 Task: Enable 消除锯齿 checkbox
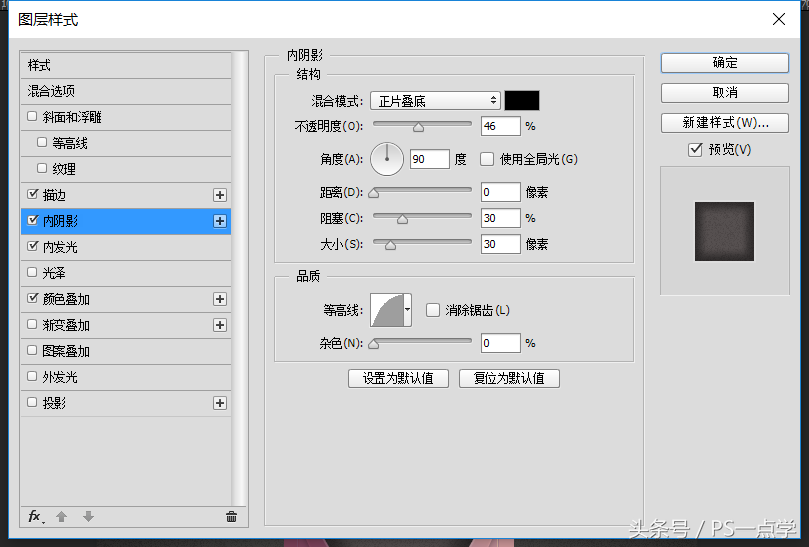[x=433, y=310]
